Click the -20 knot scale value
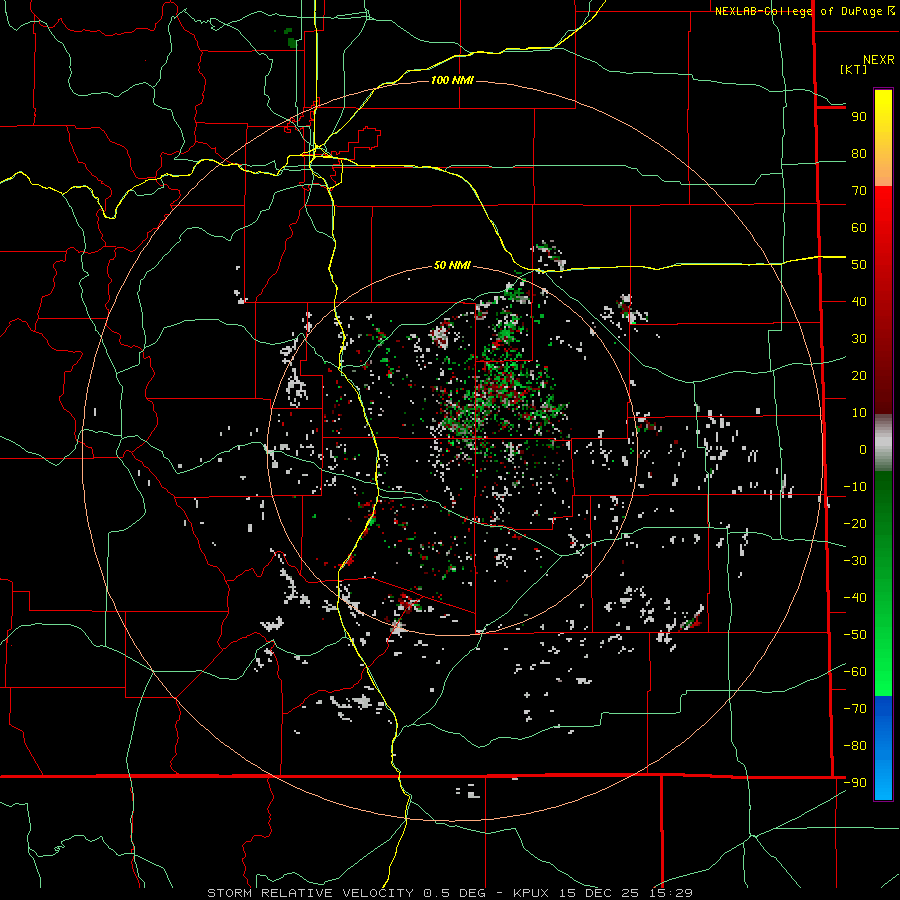Viewport: 900px width, 900px height. click(855, 523)
